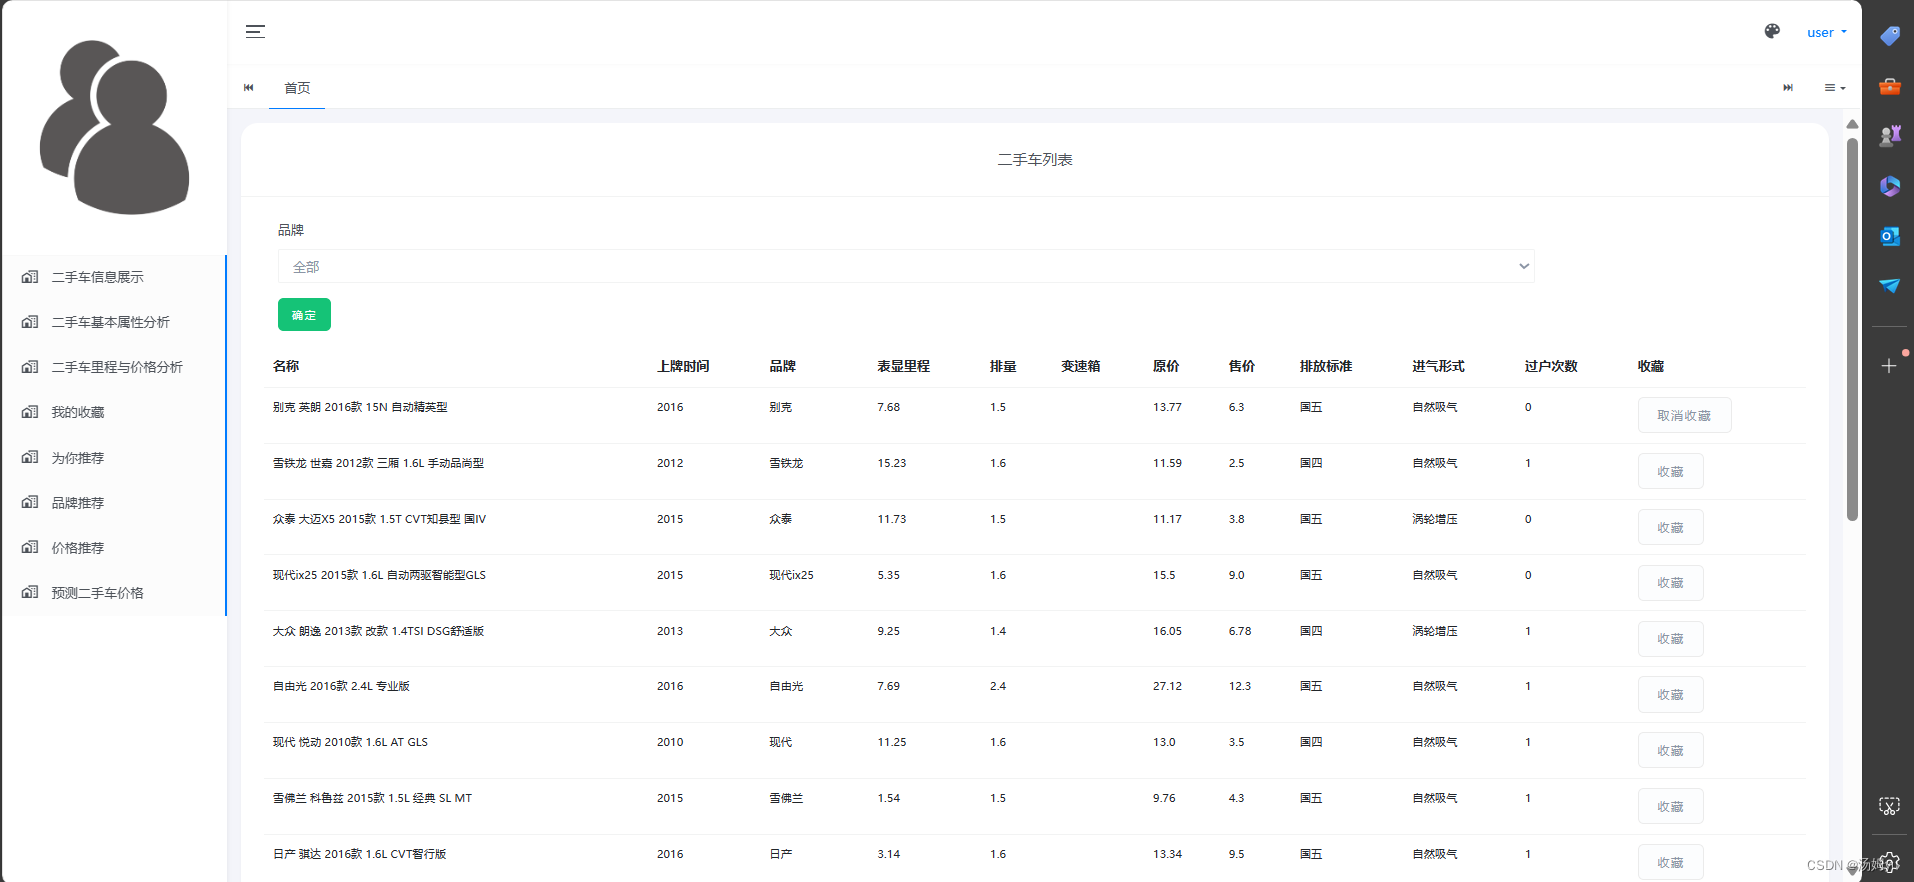Screen dimensions: 1914x882
Task: Click the chart icon beside 我的收藏
Action: (30, 412)
